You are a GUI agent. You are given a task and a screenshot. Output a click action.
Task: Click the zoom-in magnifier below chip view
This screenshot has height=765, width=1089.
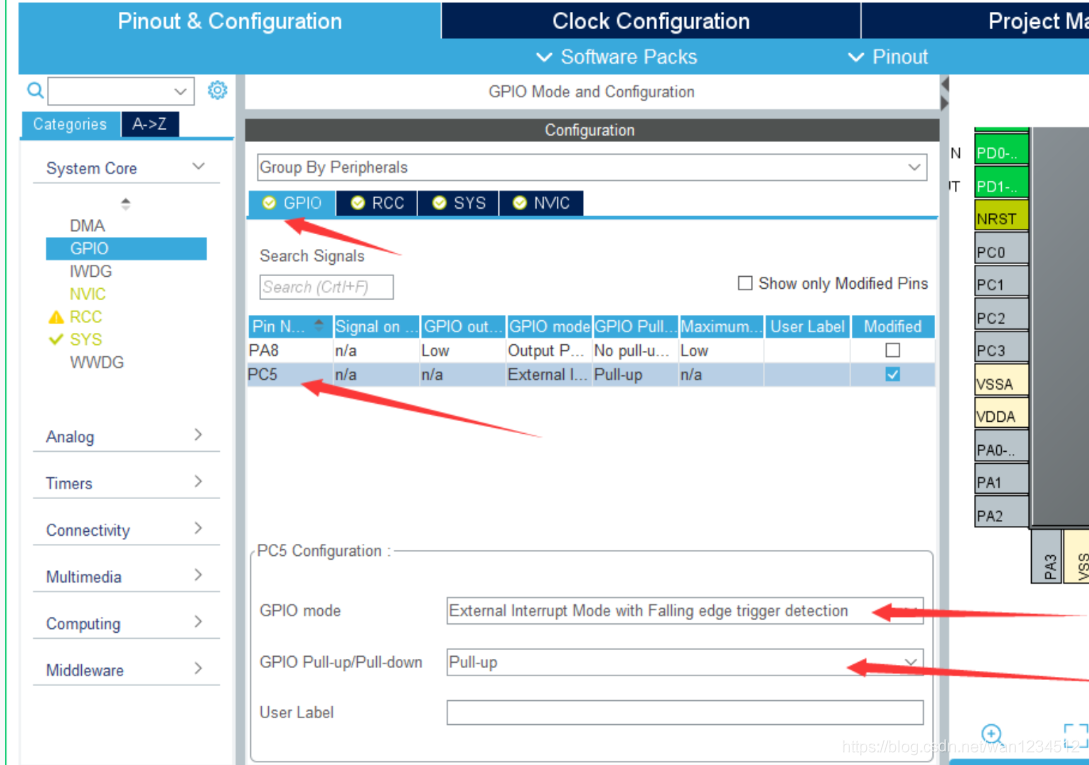[992, 735]
